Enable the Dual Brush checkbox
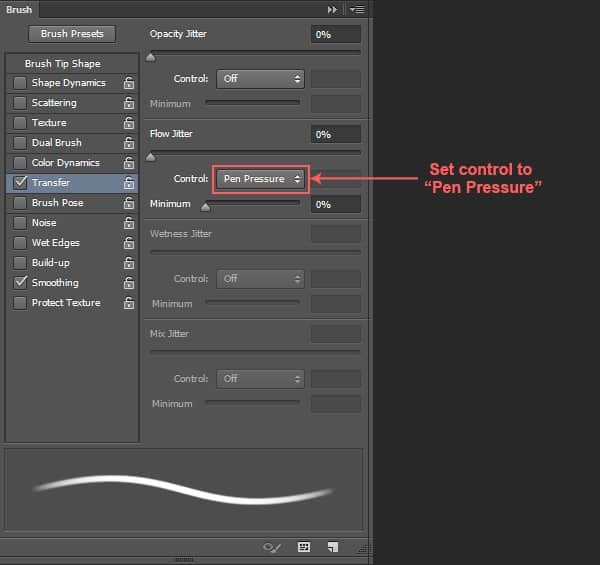Viewport: 600px width, 565px height. coord(20,143)
